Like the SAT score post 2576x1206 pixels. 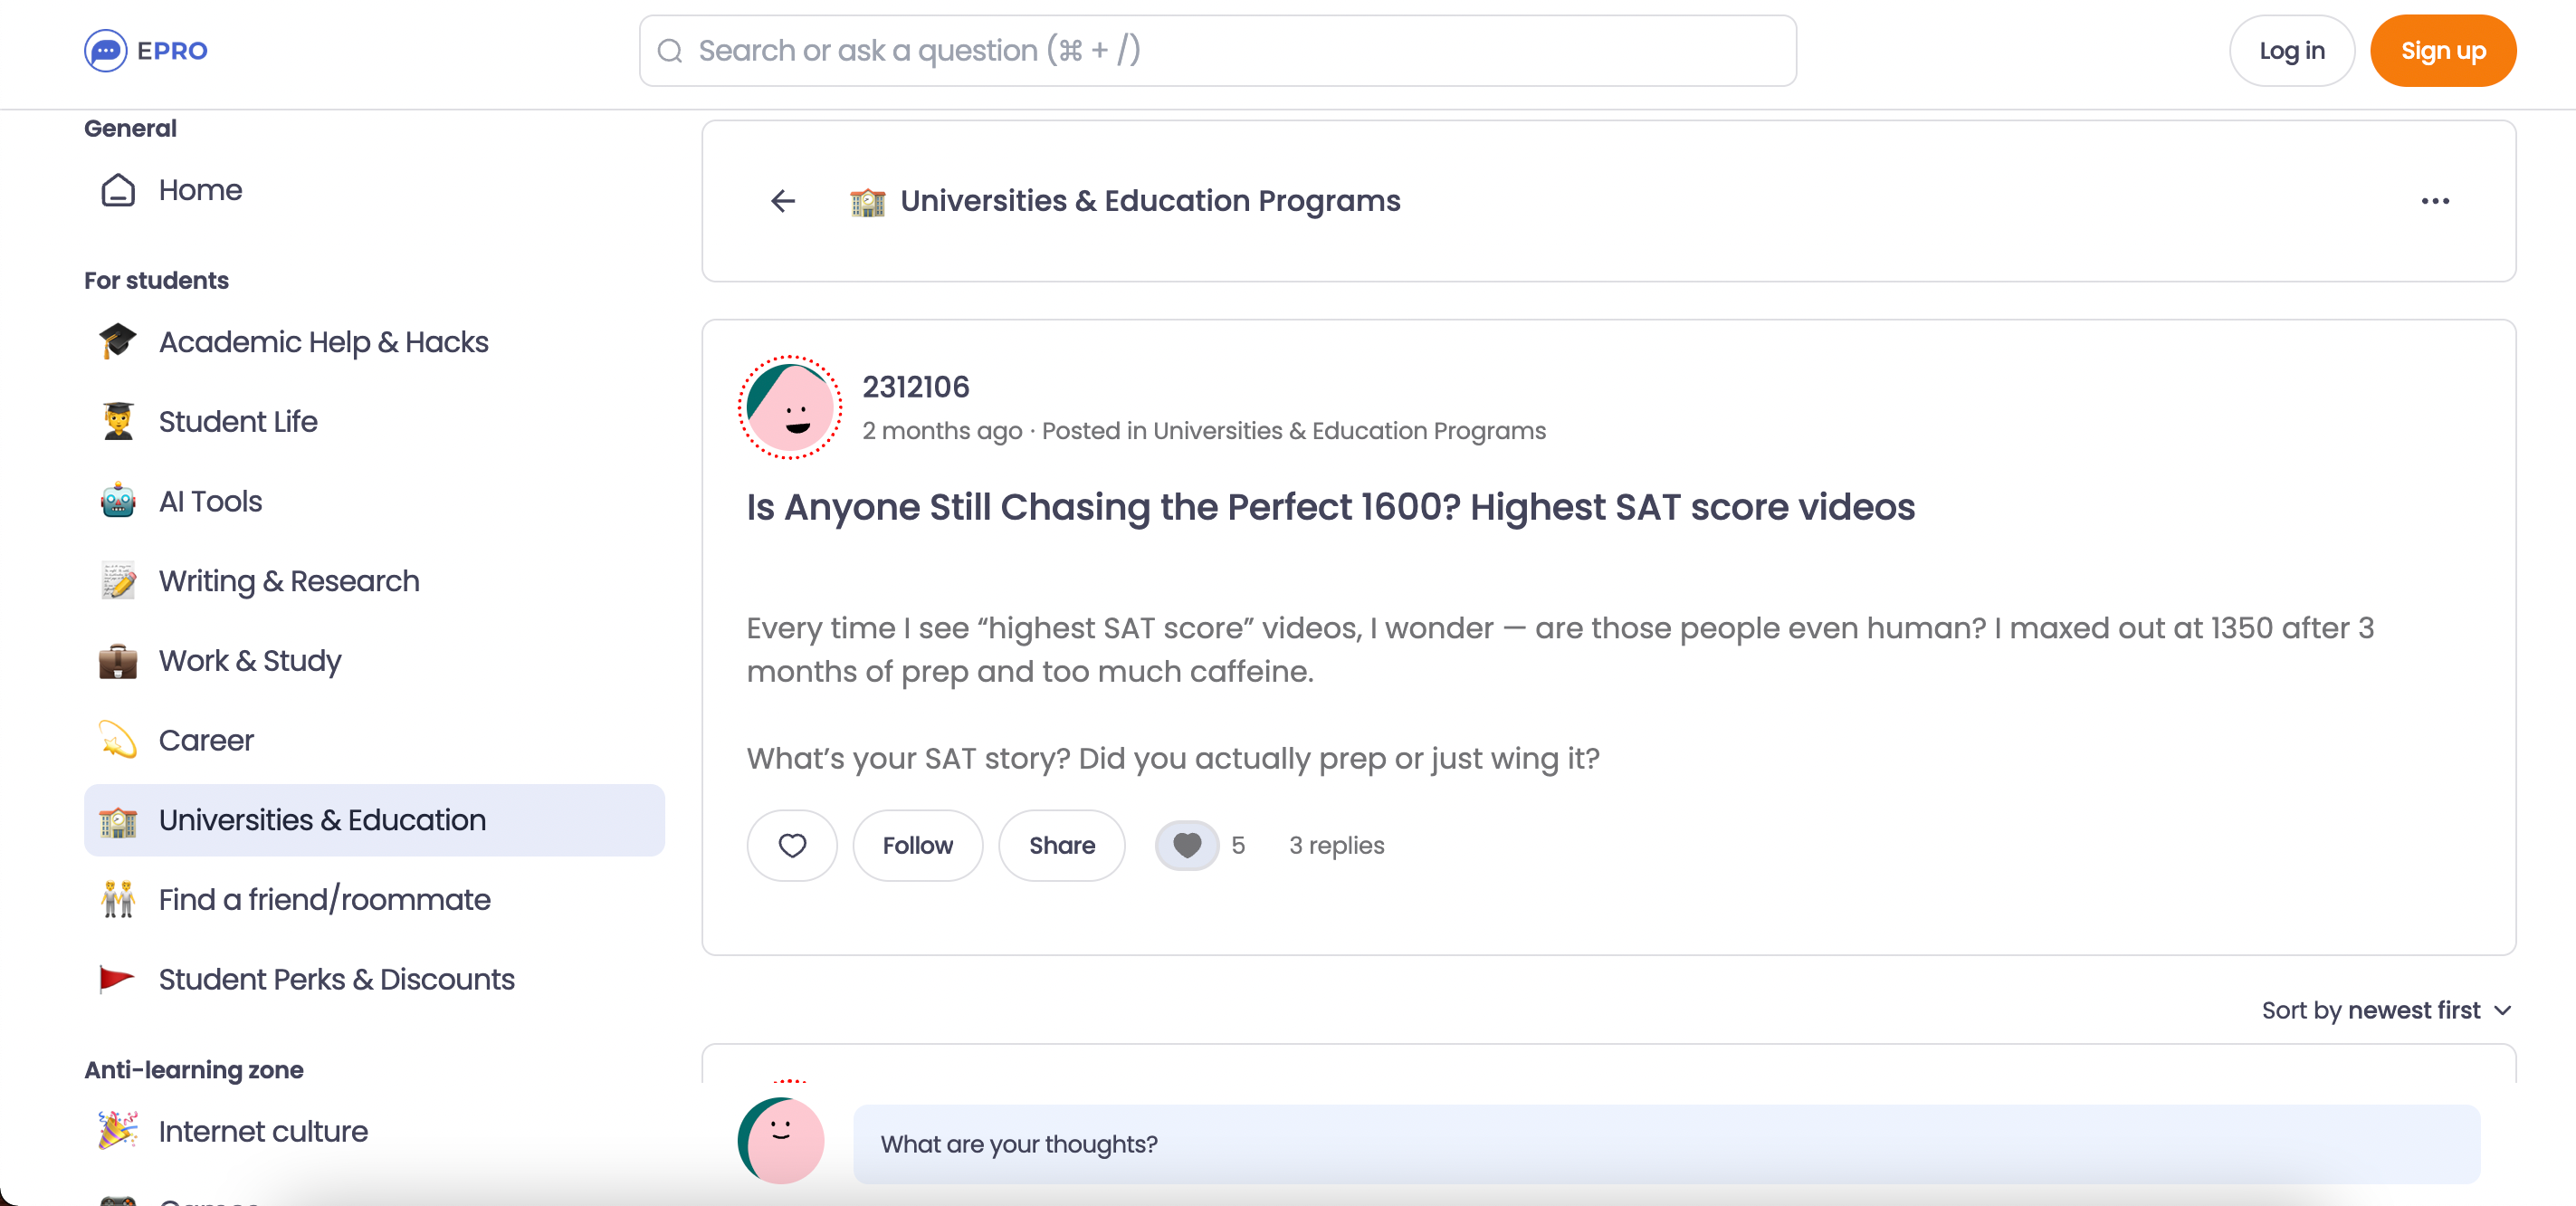[791, 845]
